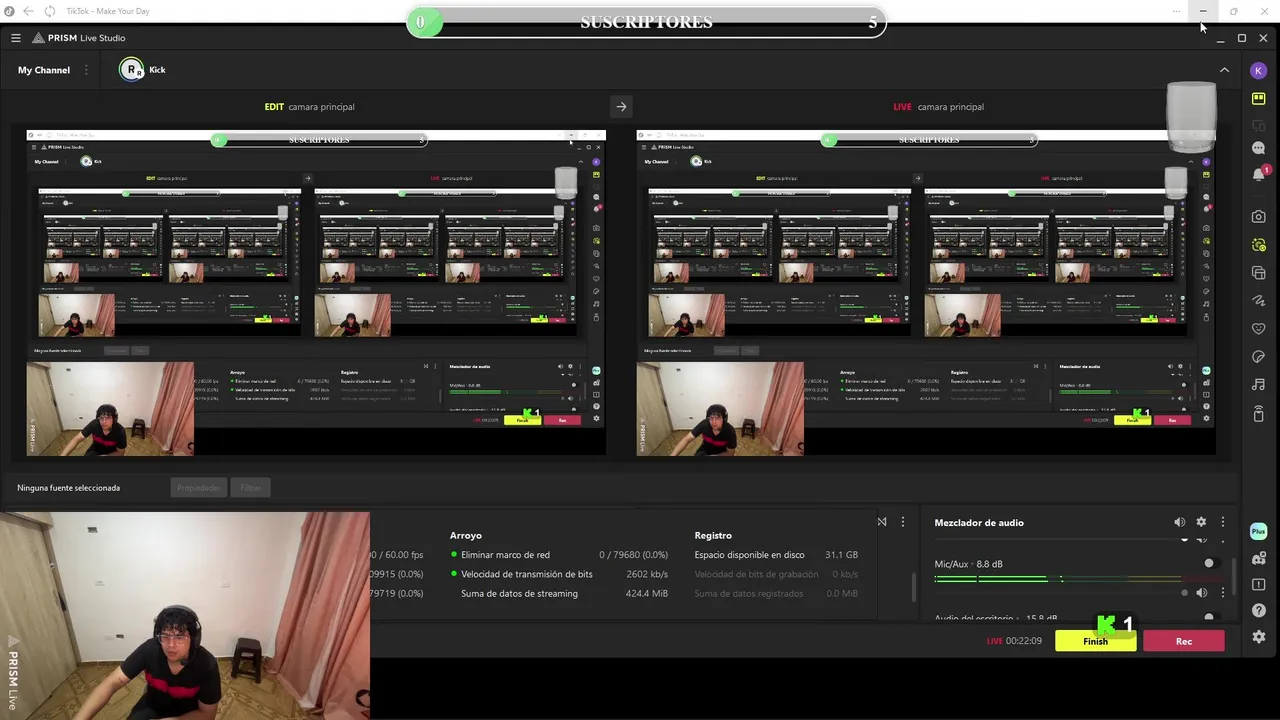
Task: Click the Filtrar button
Action: [251, 488]
